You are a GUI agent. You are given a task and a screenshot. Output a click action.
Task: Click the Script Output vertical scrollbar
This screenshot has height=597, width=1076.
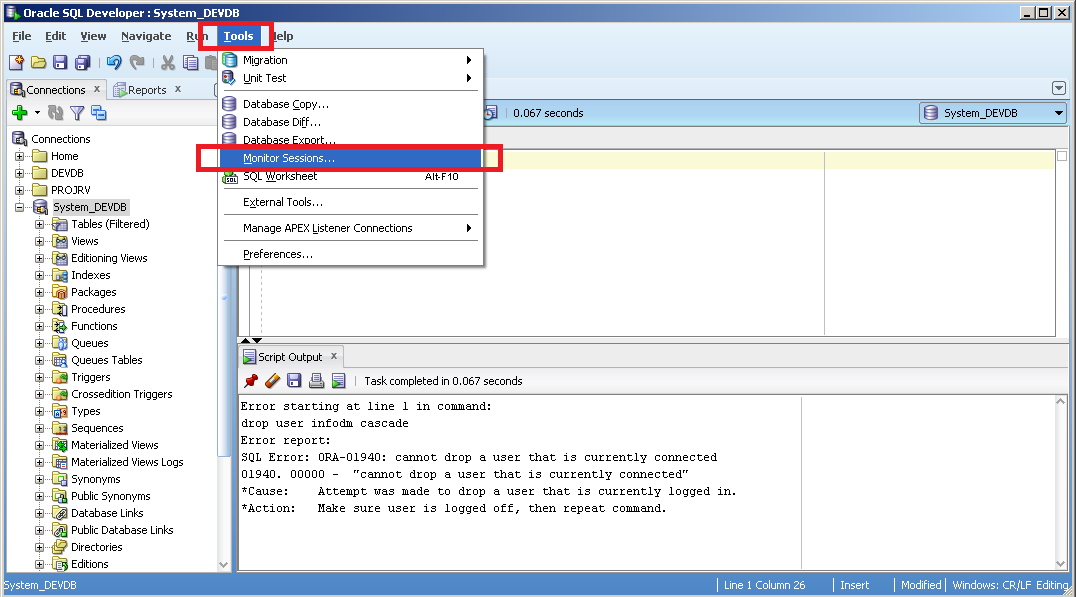(x=1060, y=482)
